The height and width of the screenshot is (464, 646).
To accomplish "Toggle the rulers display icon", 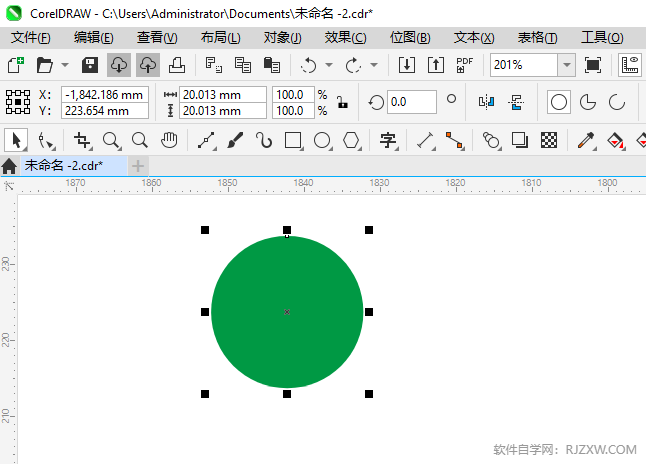I will click(x=630, y=65).
